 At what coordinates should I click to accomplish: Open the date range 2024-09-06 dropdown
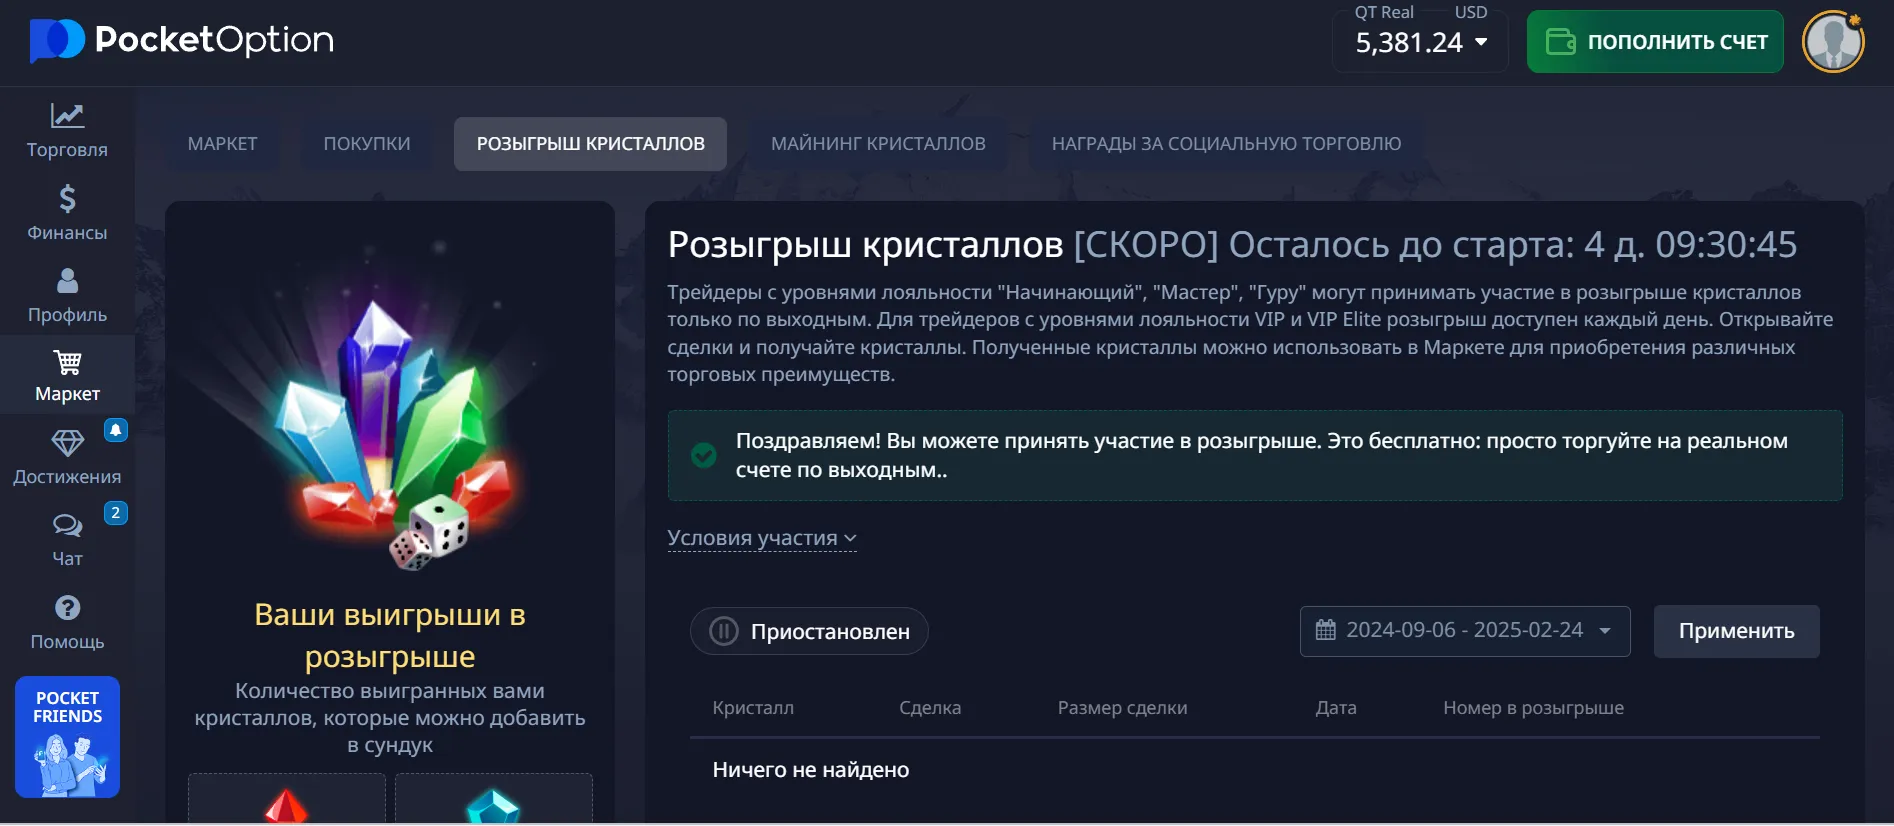tap(1464, 631)
